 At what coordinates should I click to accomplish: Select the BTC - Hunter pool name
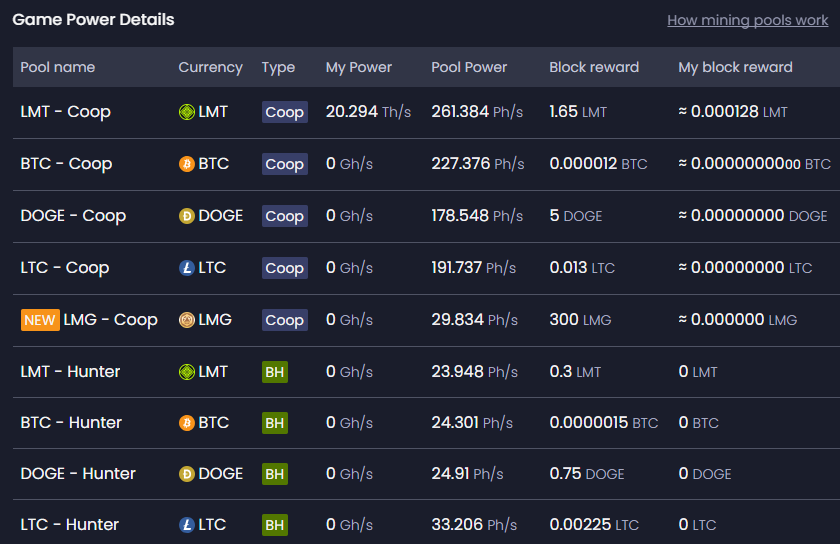[71, 423]
